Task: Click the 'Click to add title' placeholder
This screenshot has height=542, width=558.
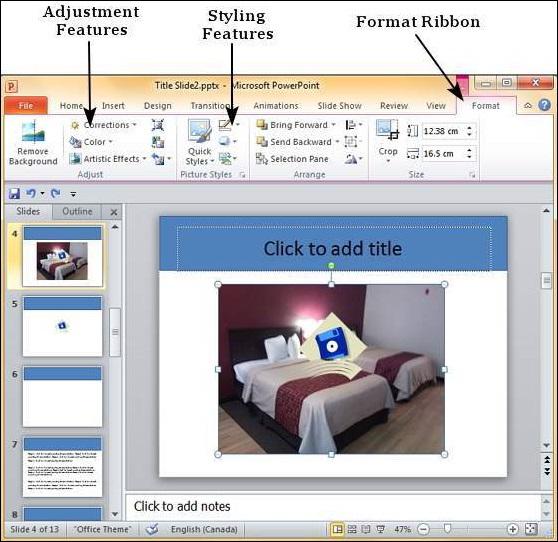Action: click(x=334, y=248)
